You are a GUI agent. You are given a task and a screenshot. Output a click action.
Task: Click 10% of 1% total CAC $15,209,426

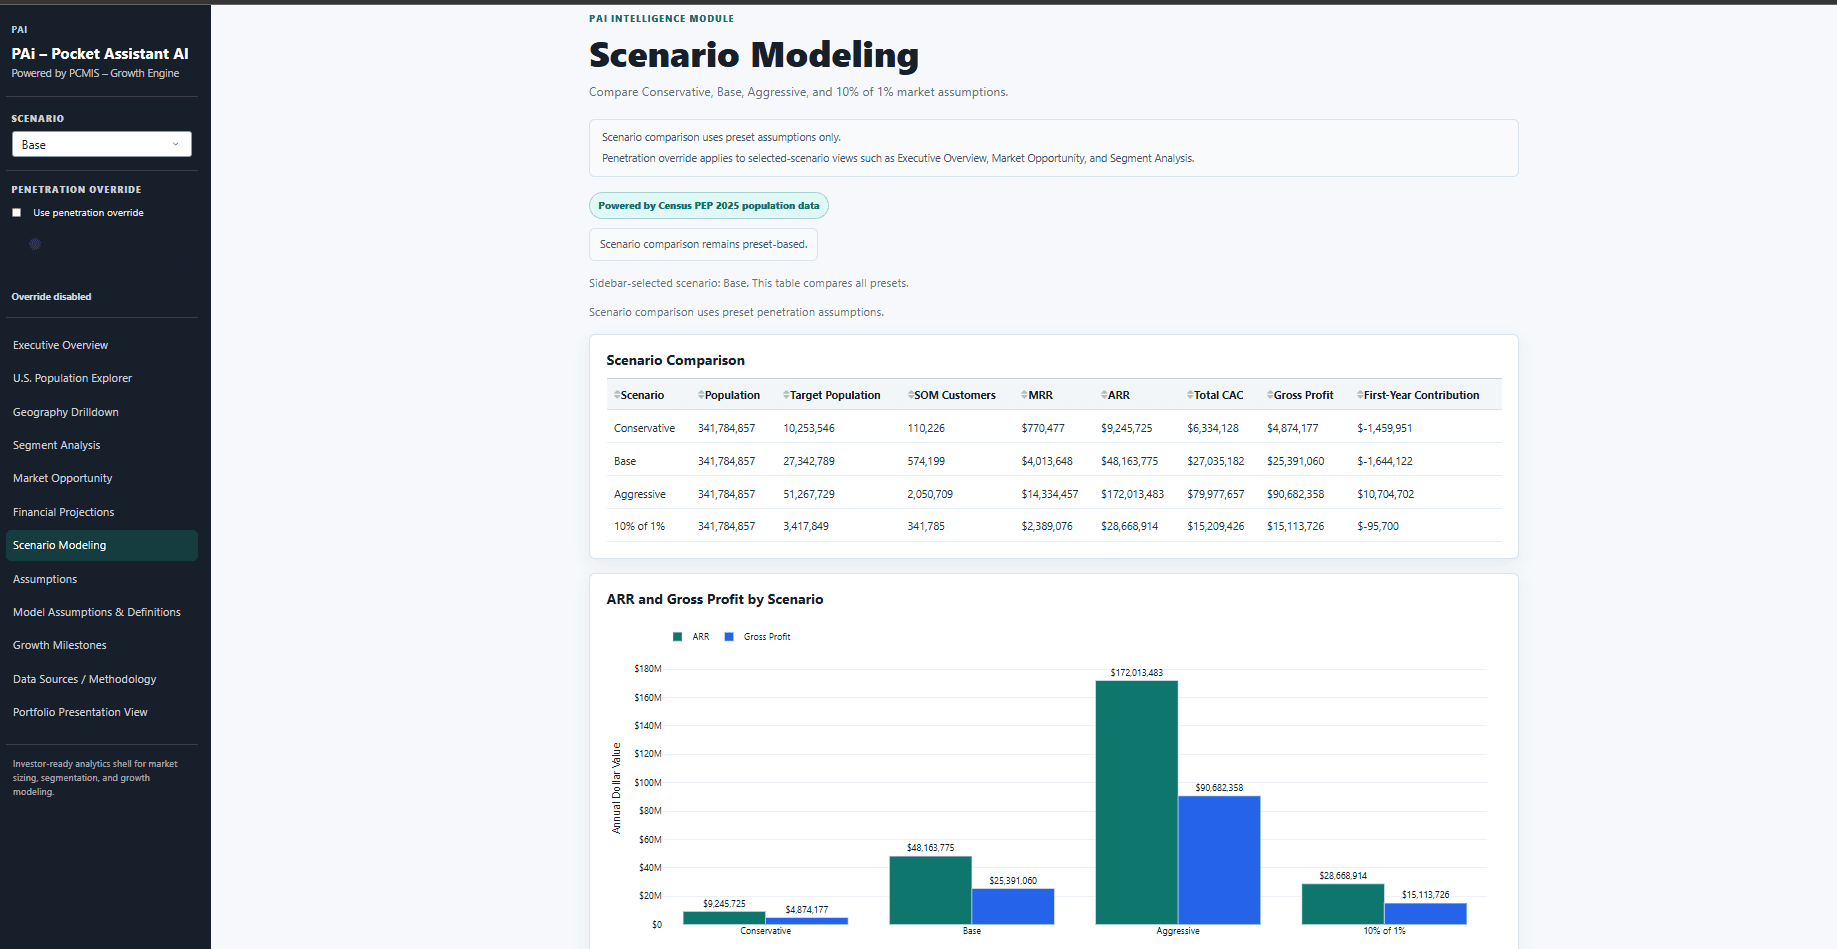1216,526
